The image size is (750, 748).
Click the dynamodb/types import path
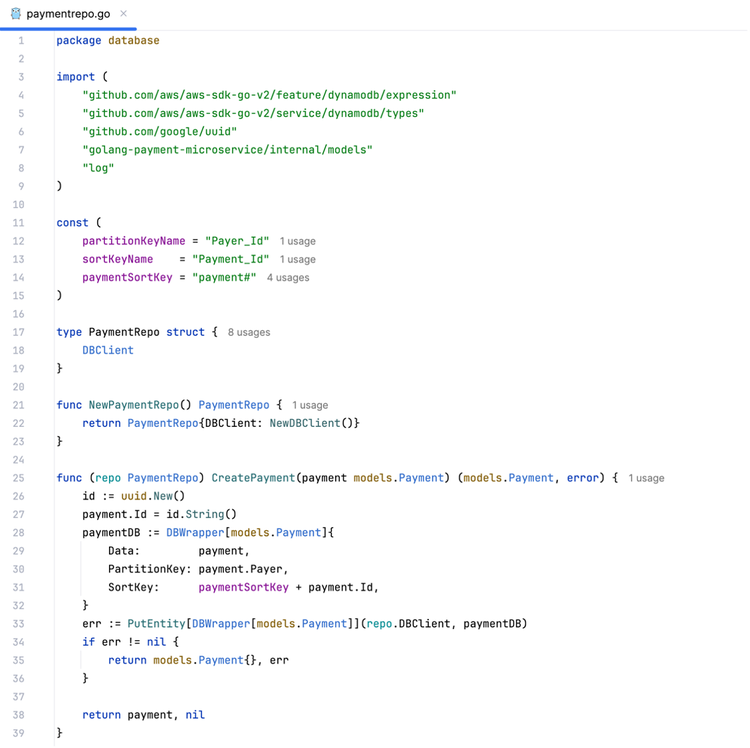tap(254, 113)
